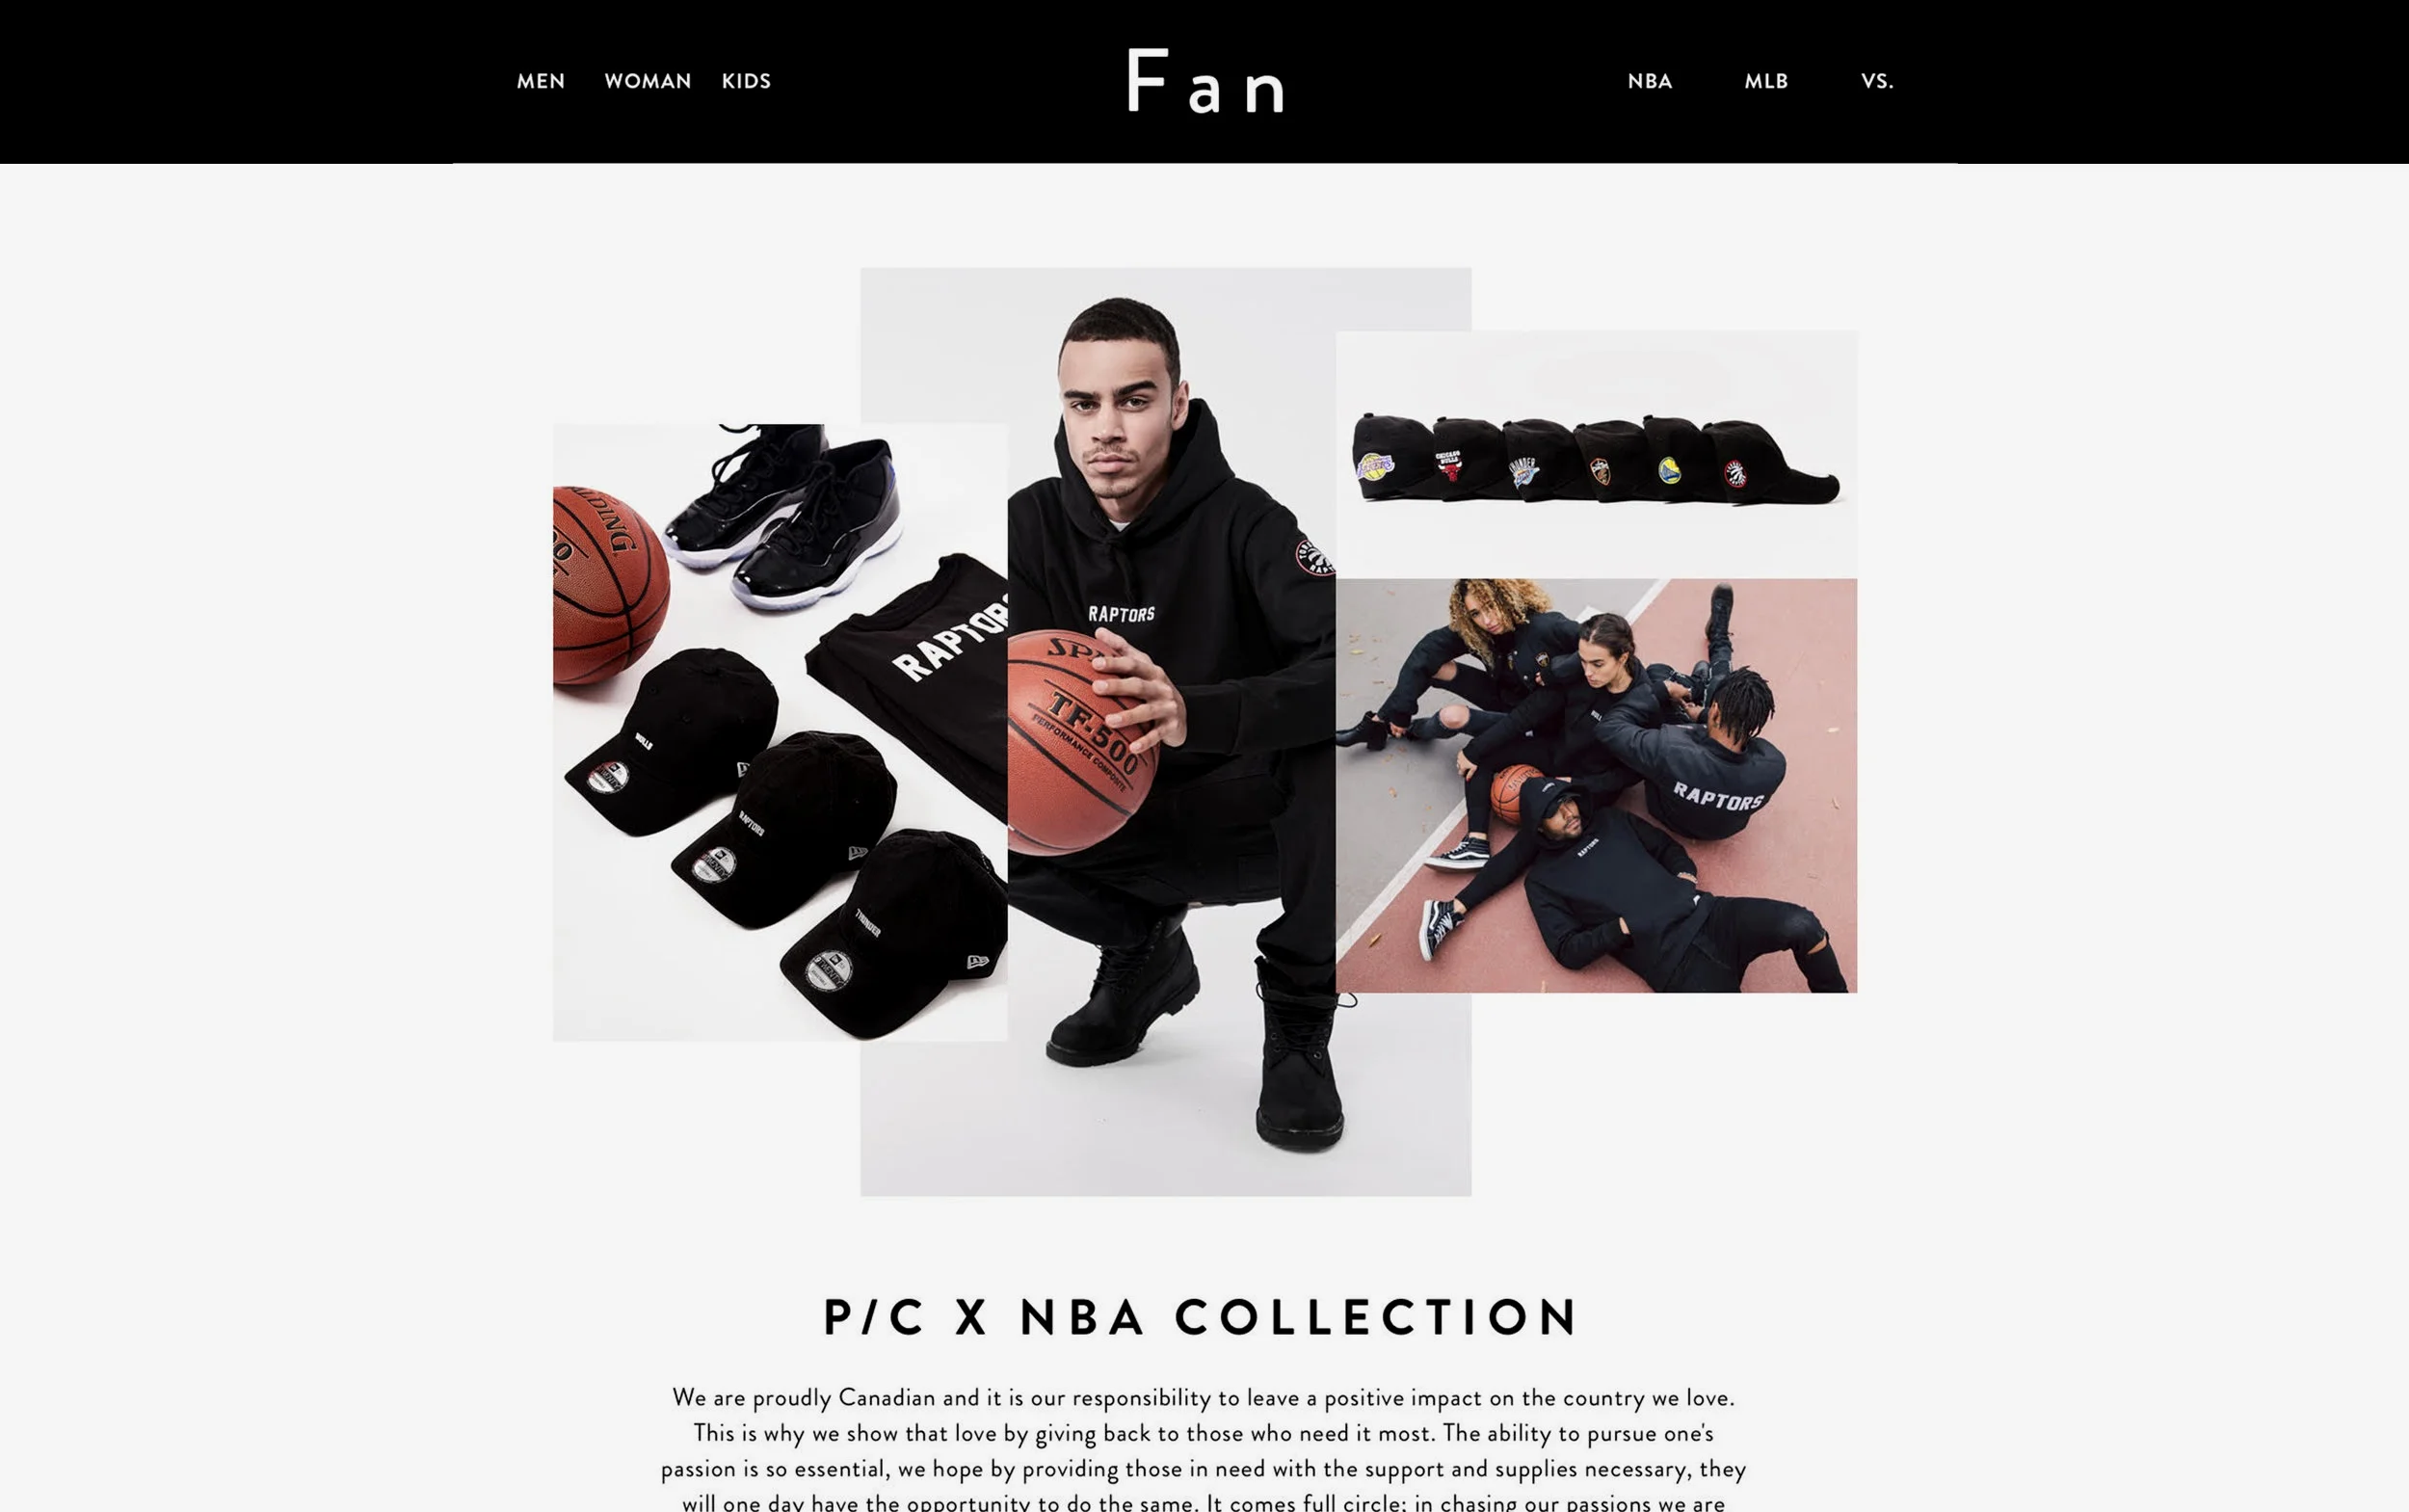Open the center photo of the crouching model

coord(1166,732)
